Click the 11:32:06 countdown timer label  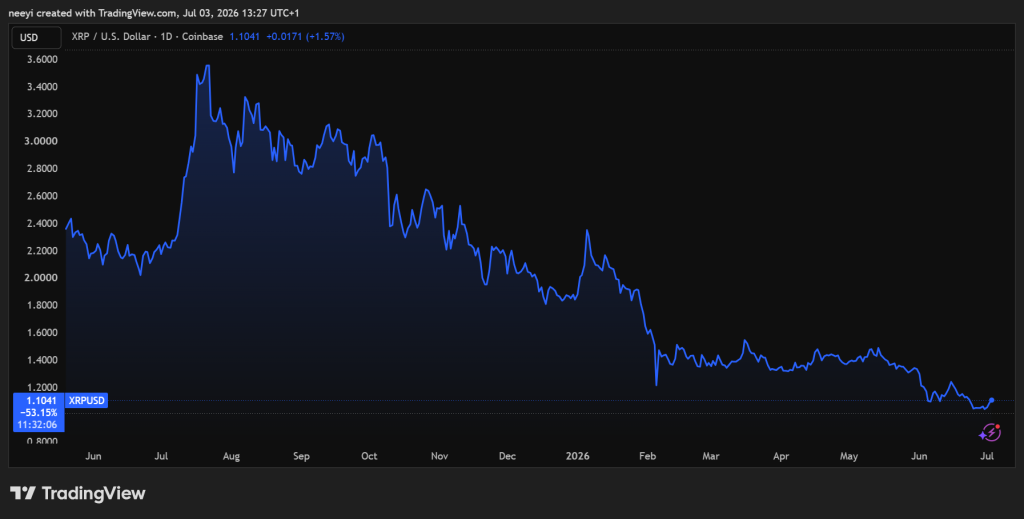[x=39, y=424]
